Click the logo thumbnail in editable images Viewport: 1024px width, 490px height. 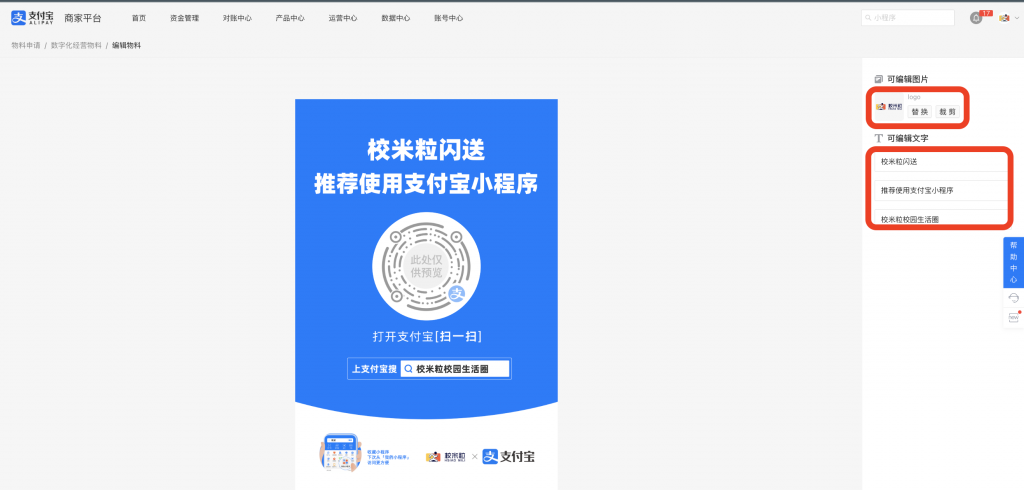point(889,106)
